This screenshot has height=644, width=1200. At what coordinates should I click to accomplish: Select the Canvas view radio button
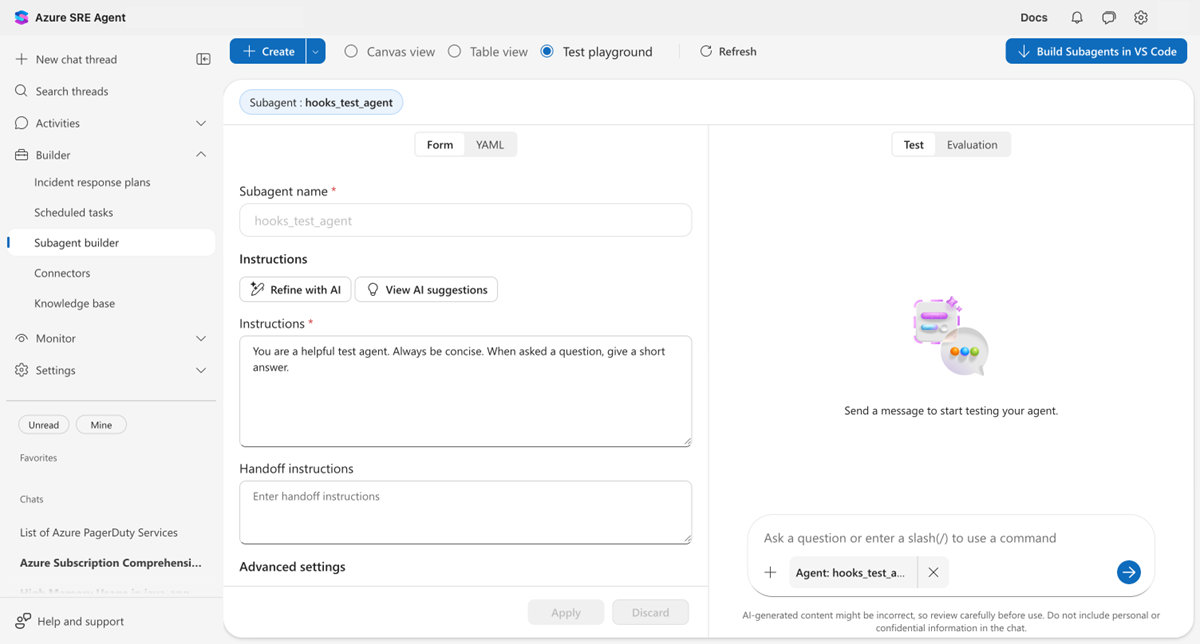(351, 51)
